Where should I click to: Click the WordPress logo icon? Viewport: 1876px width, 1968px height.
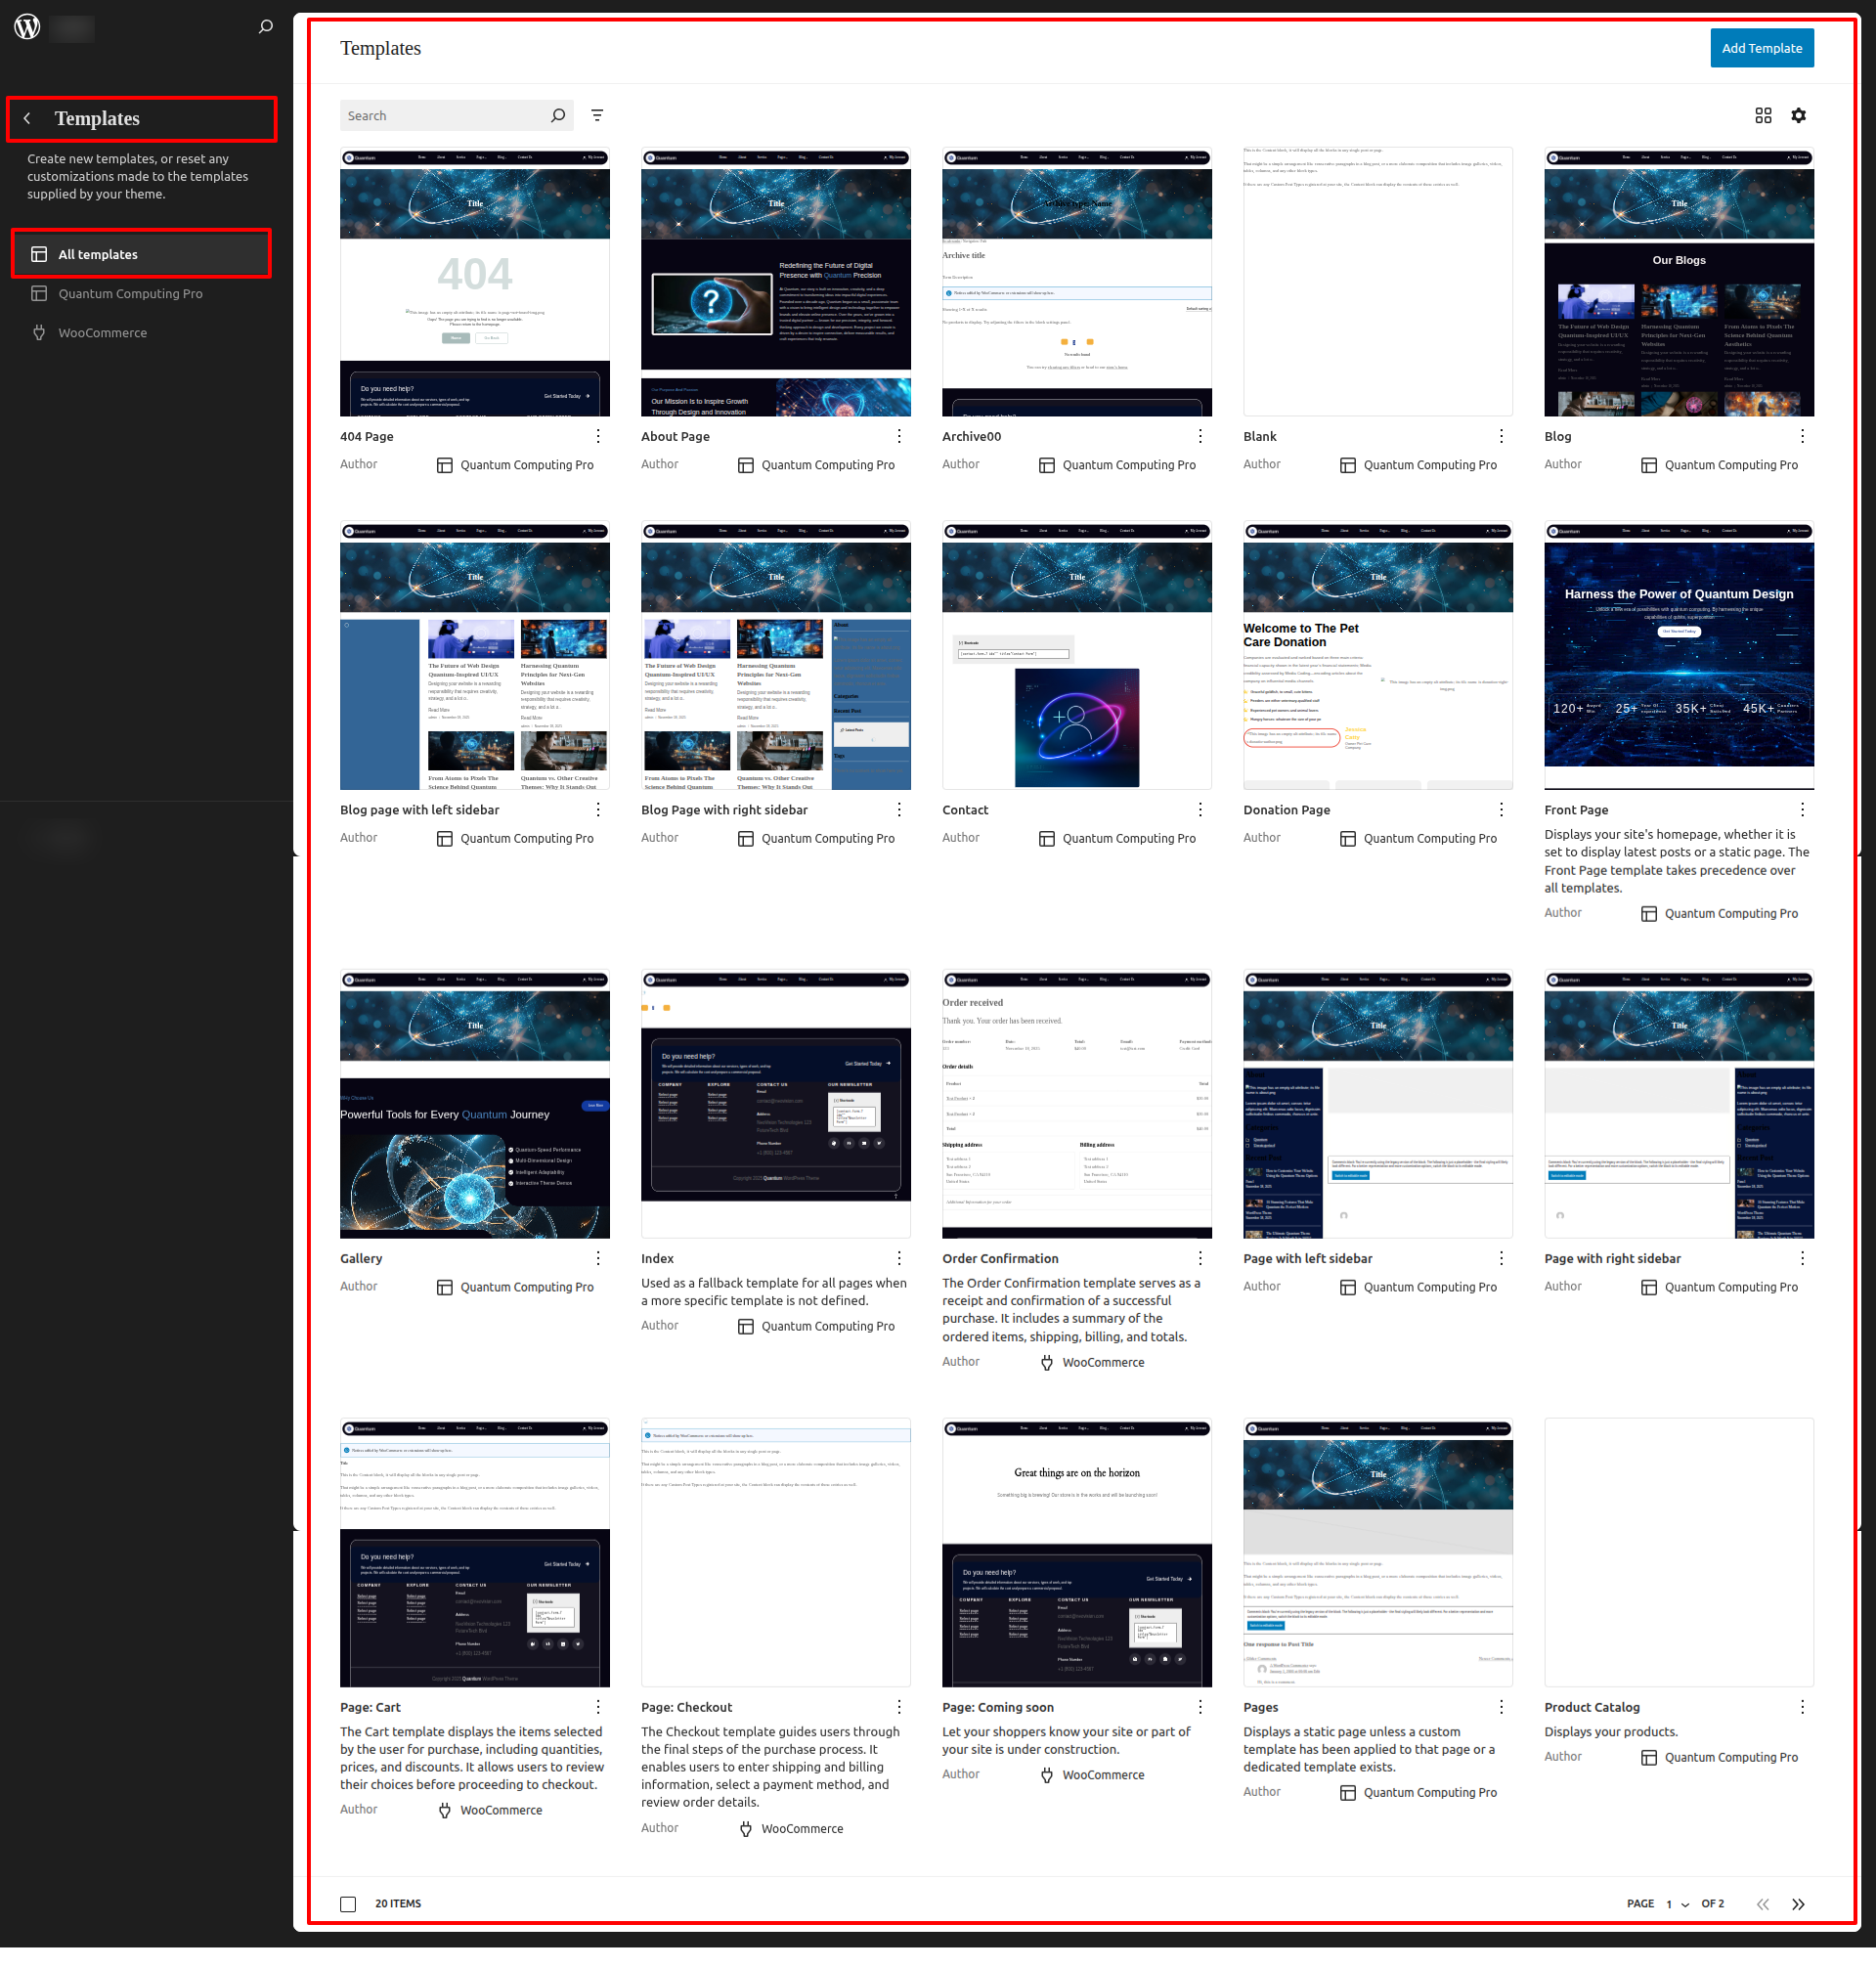pyautogui.click(x=27, y=27)
